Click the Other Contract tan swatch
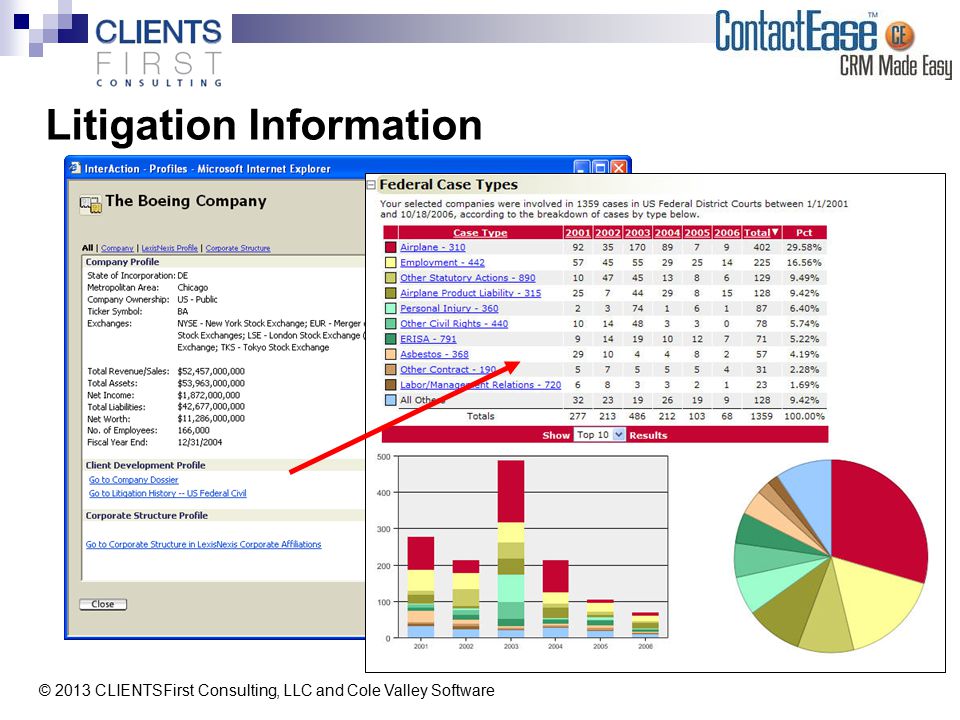Image resolution: width=960 pixels, height=720 pixels. pos(390,370)
